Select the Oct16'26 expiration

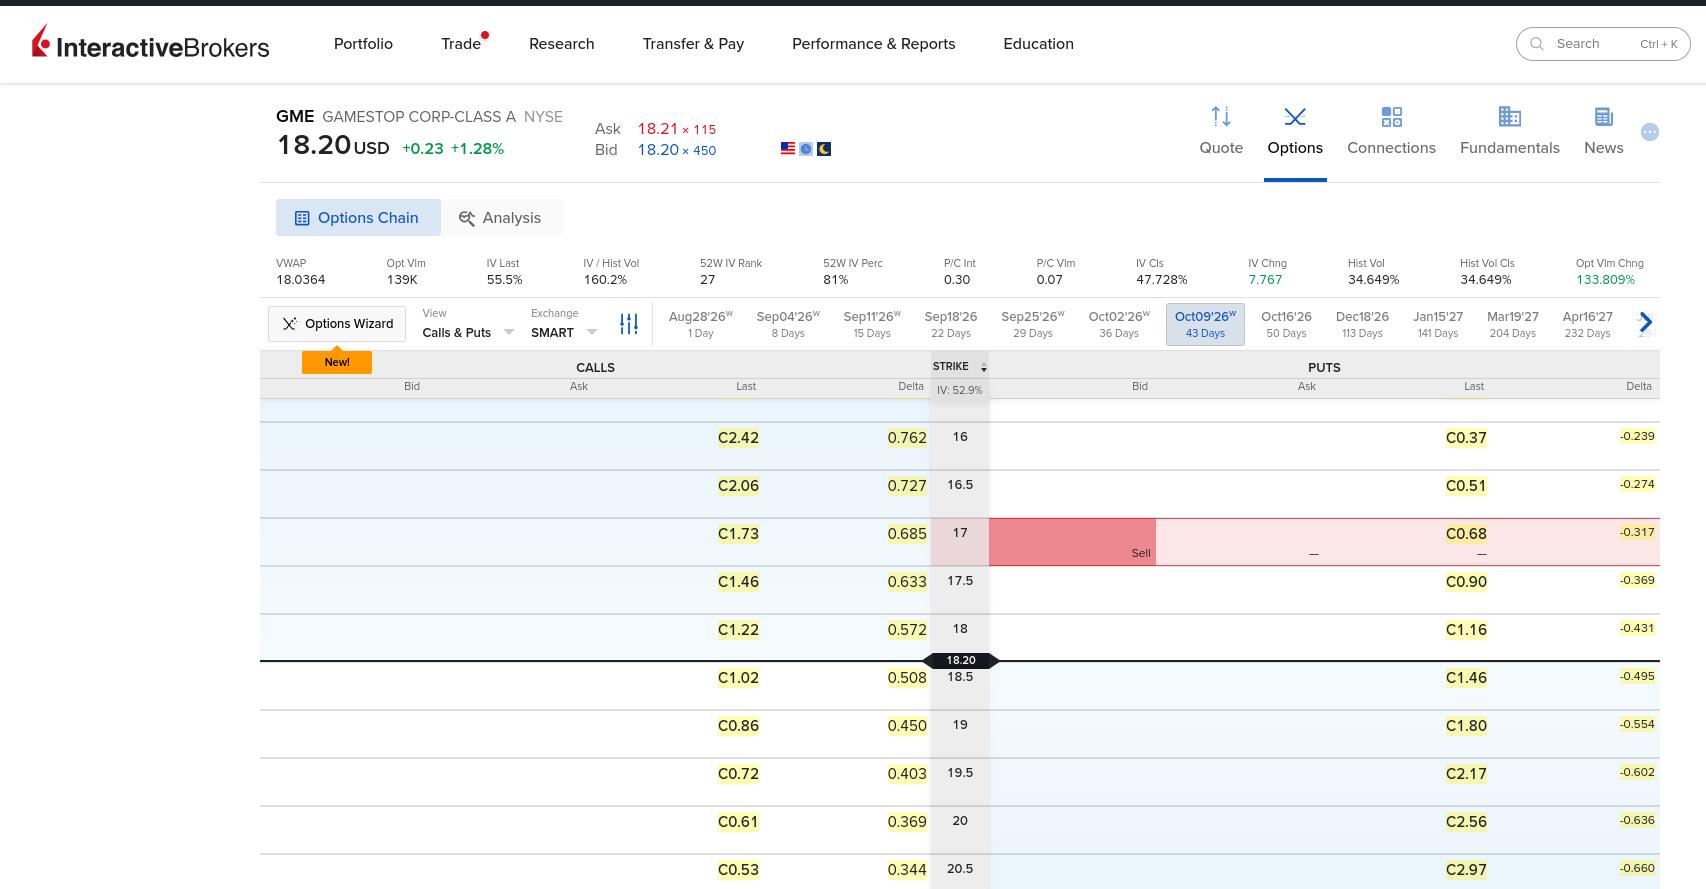(x=1286, y=324)
